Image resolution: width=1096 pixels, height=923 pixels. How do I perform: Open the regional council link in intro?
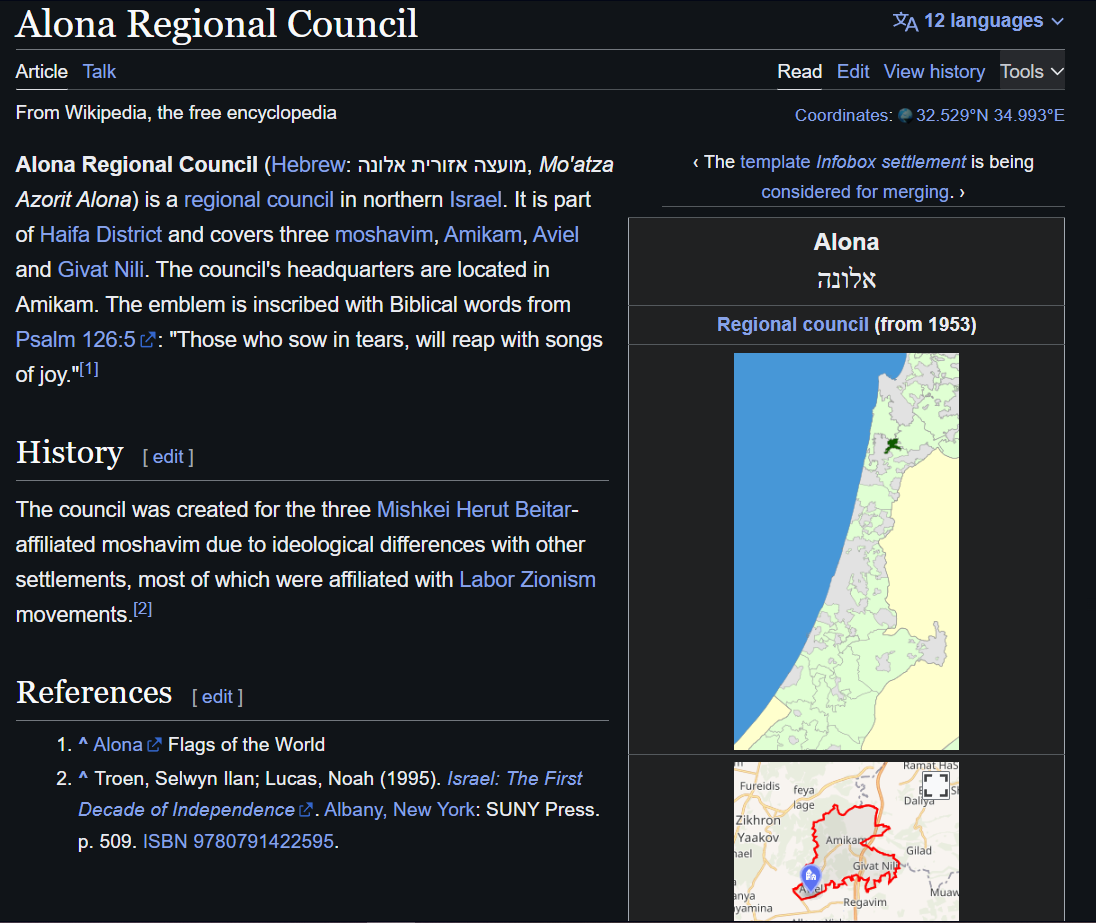point(259,199)
